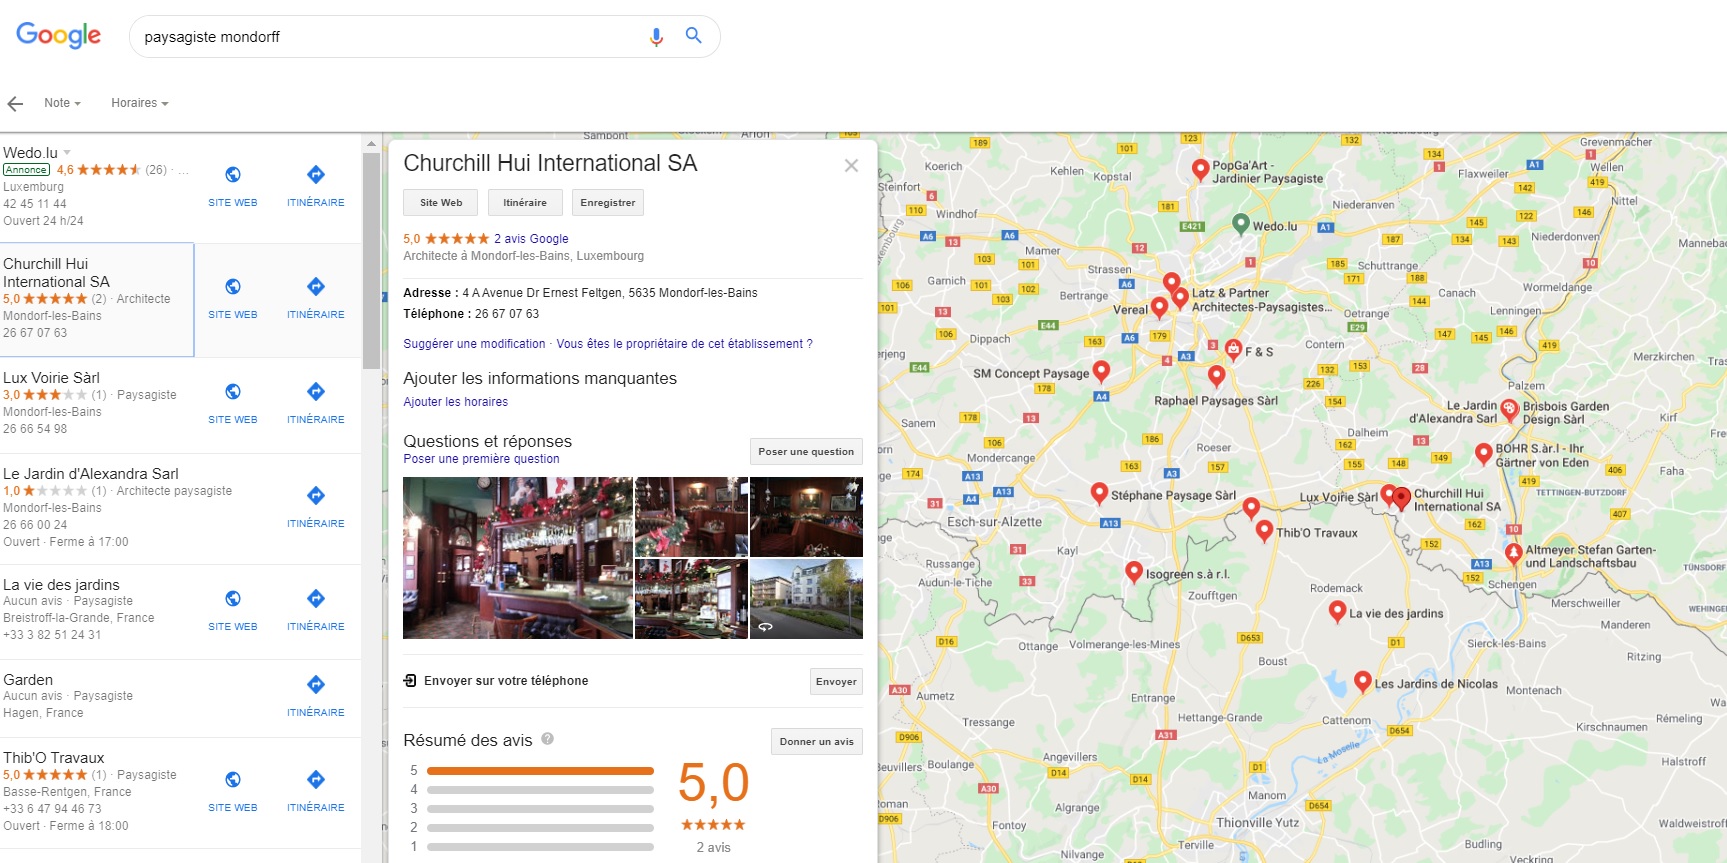1727x863 pixels.
Task: Click the PopGa'Art map pin marker
Action: [1200, 168]
